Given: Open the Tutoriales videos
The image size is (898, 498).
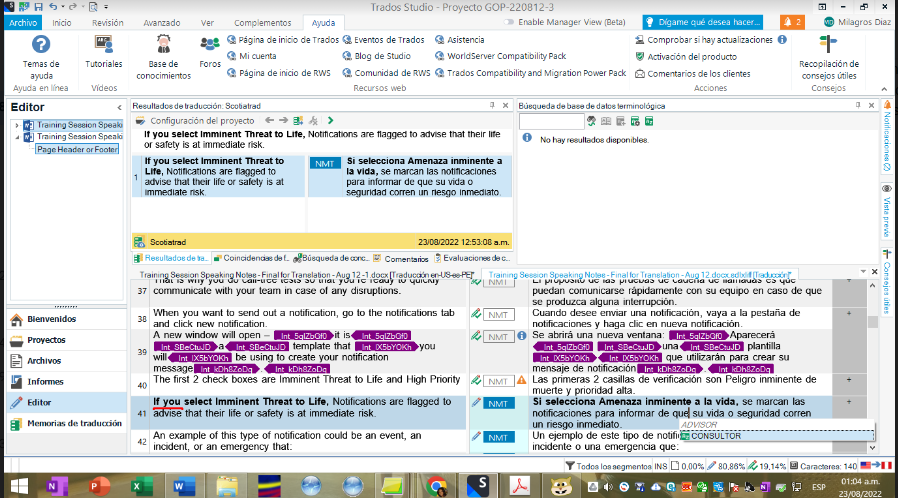Looking at the screenshot, I should (104, 52).
